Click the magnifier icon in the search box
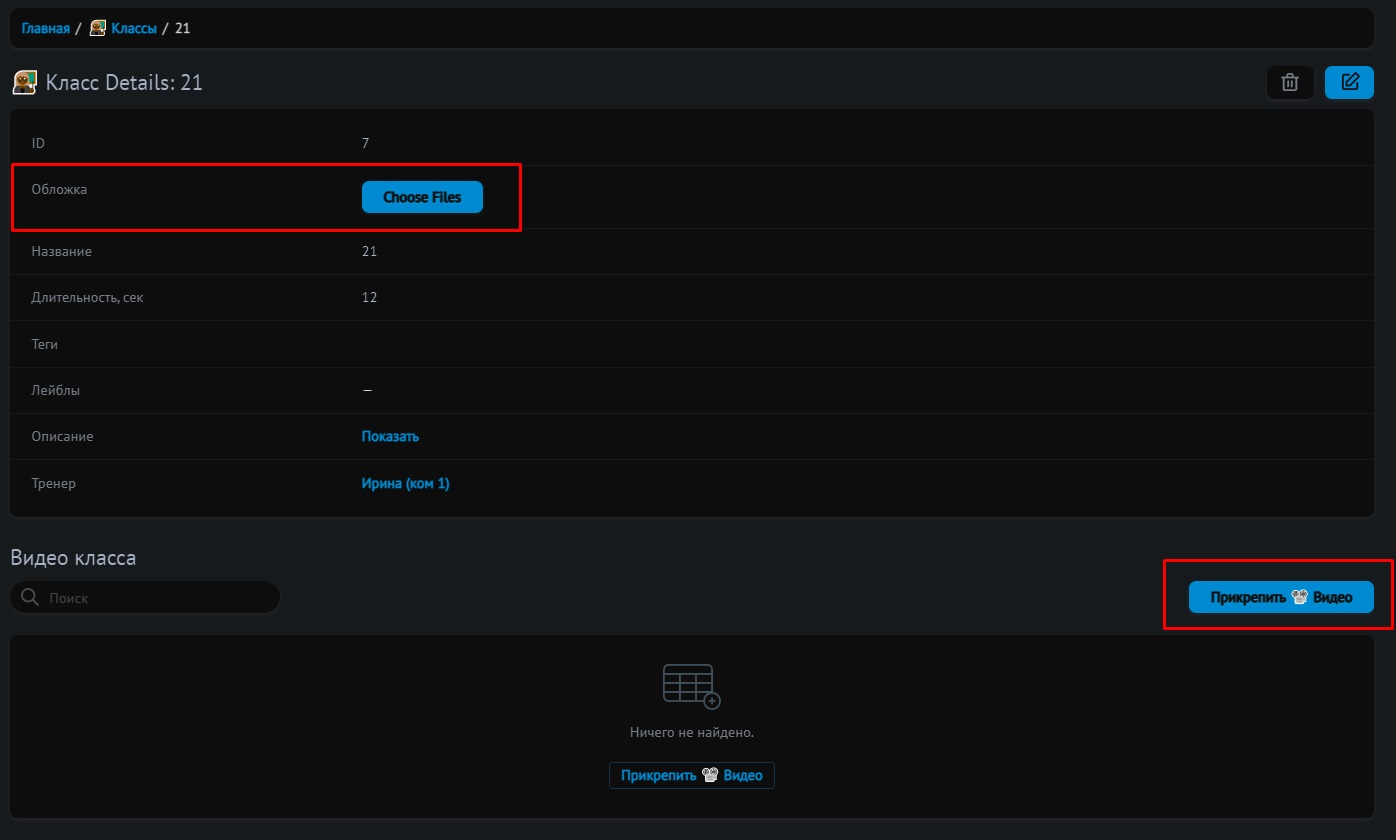The width and height of the screenshot is (1396, 840). point(31,598)
